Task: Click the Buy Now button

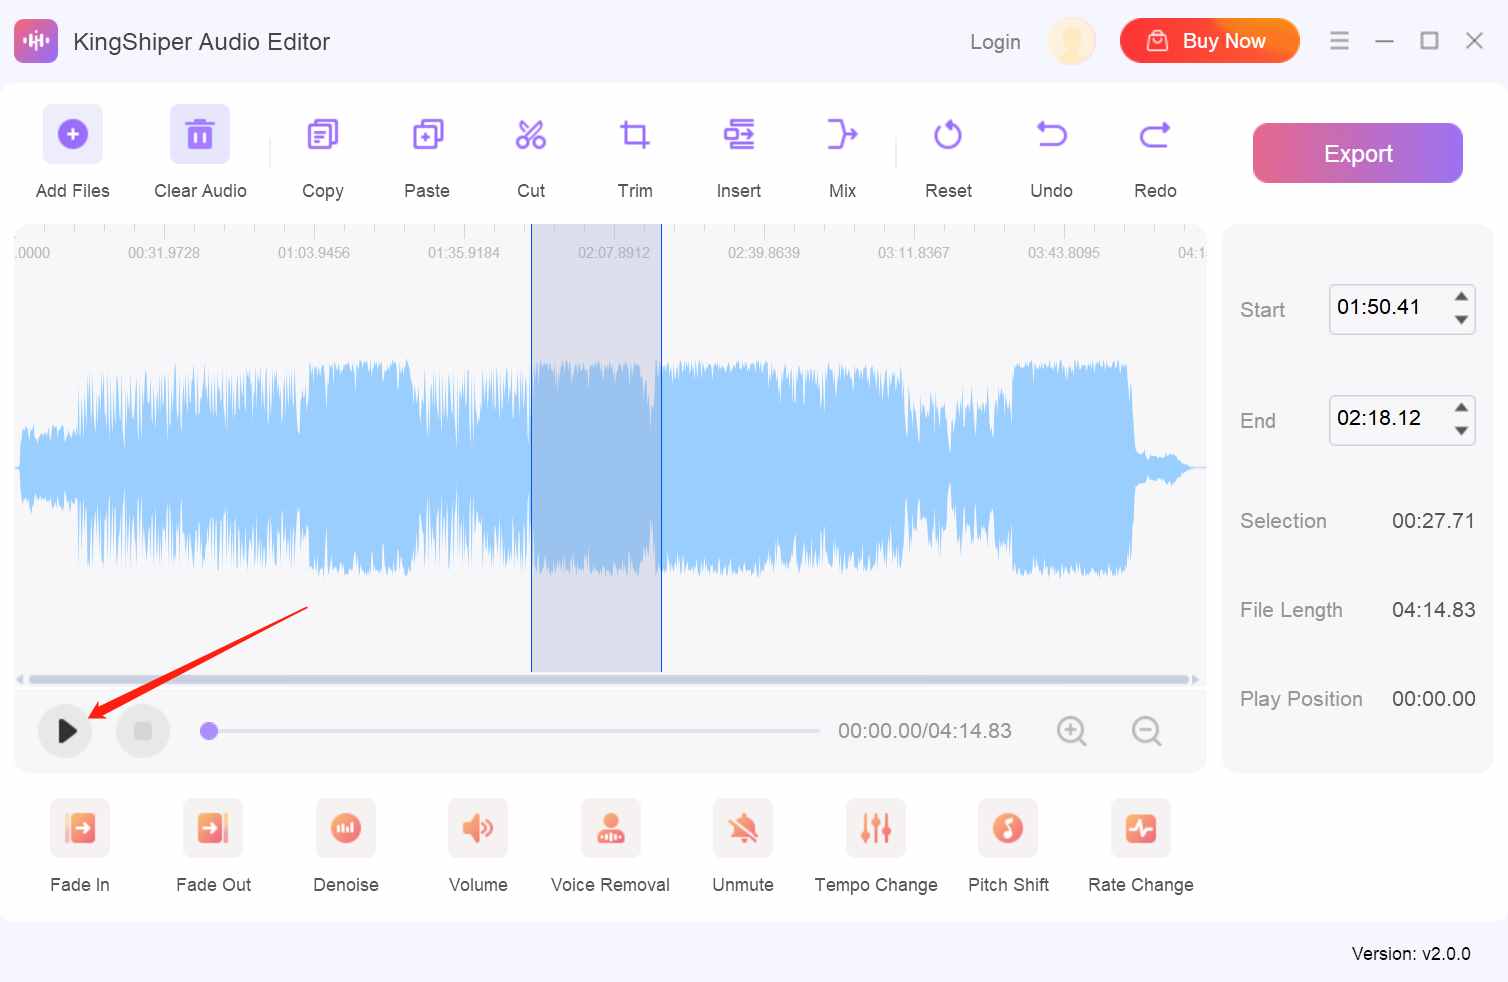Action: [1210, 41]
